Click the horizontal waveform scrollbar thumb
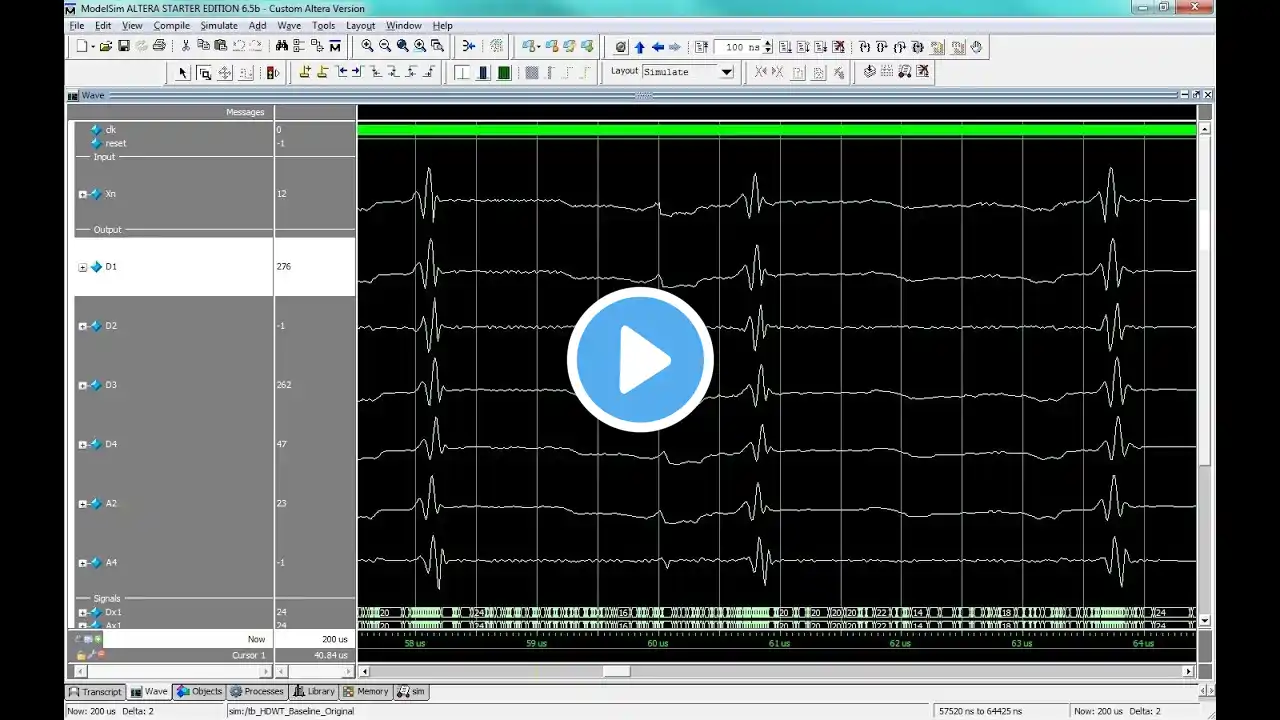1280x720 pixels. click(616, 671)
